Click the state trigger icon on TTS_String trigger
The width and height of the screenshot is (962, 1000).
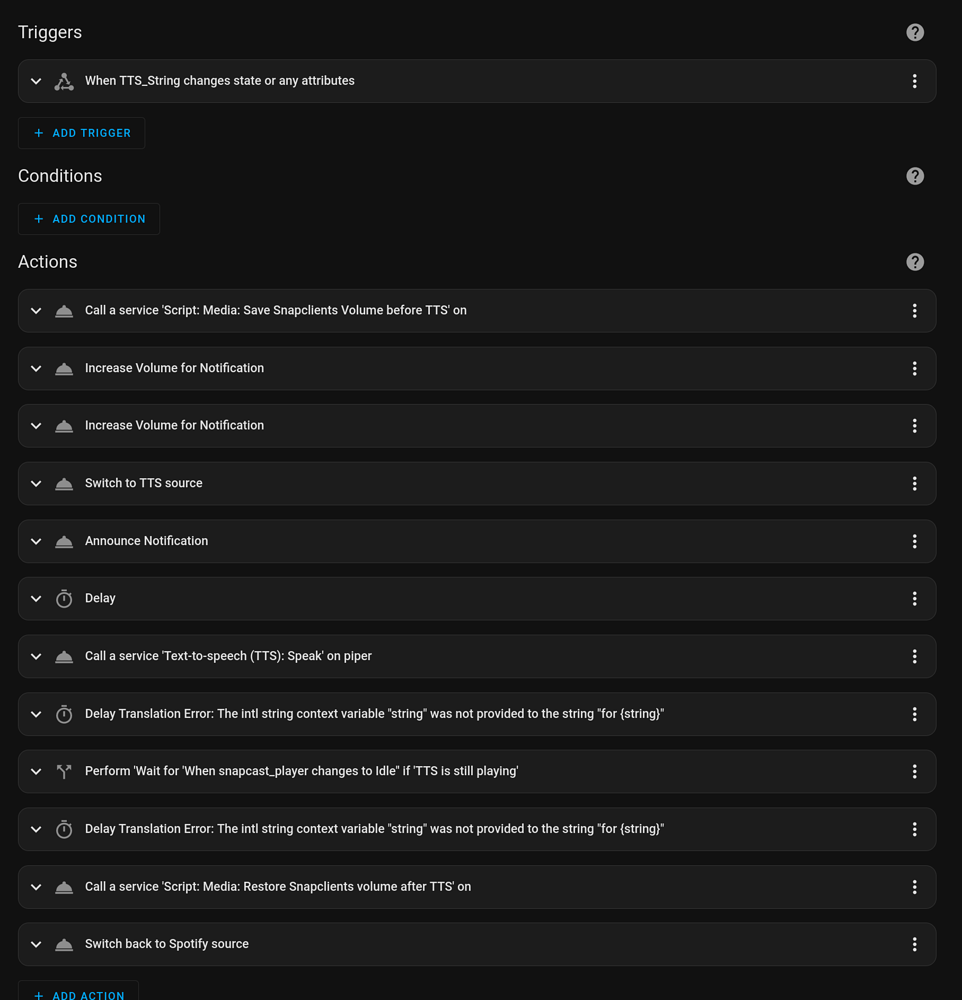point(64,81)
